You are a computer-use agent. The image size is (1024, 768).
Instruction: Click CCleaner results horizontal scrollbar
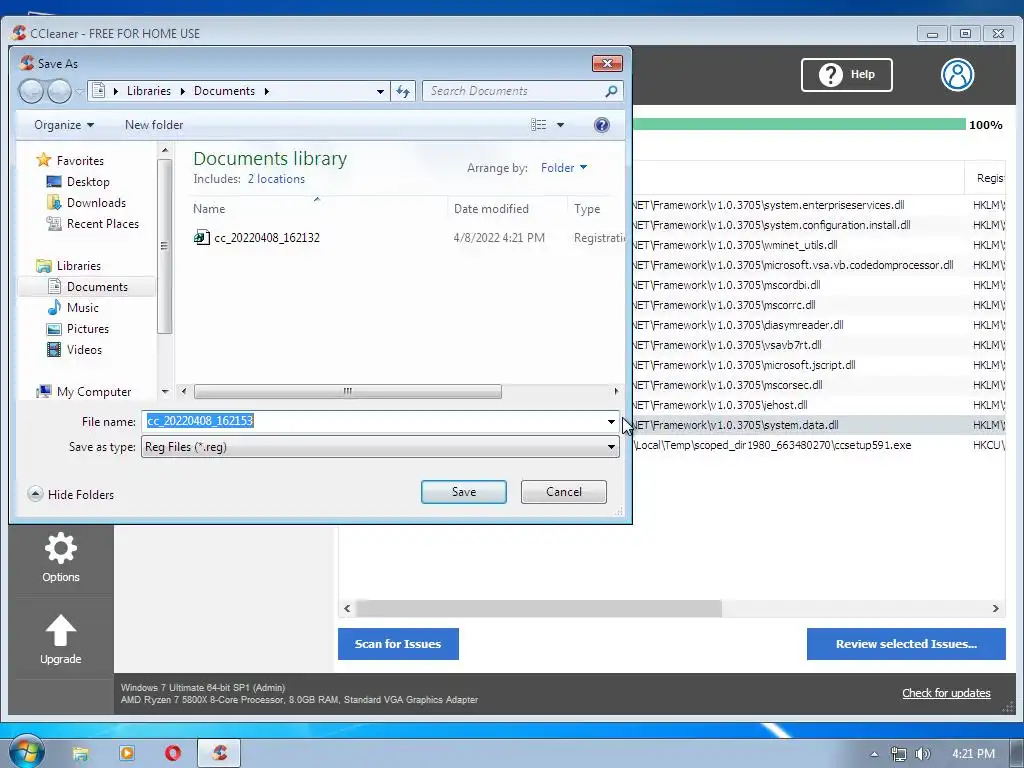point(539,609)
